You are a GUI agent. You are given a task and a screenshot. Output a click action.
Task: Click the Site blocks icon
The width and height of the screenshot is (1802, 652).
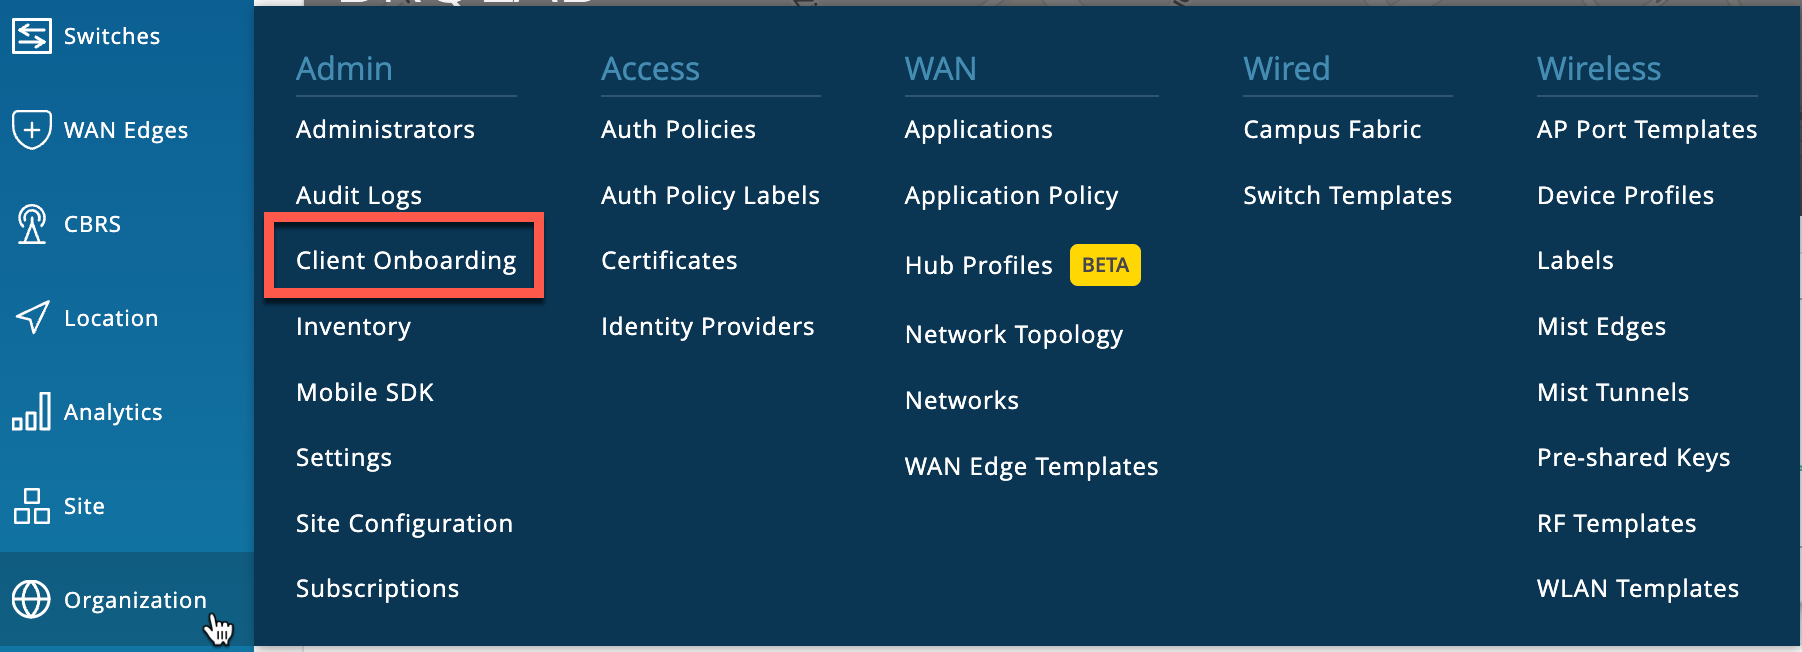point(32,506)
